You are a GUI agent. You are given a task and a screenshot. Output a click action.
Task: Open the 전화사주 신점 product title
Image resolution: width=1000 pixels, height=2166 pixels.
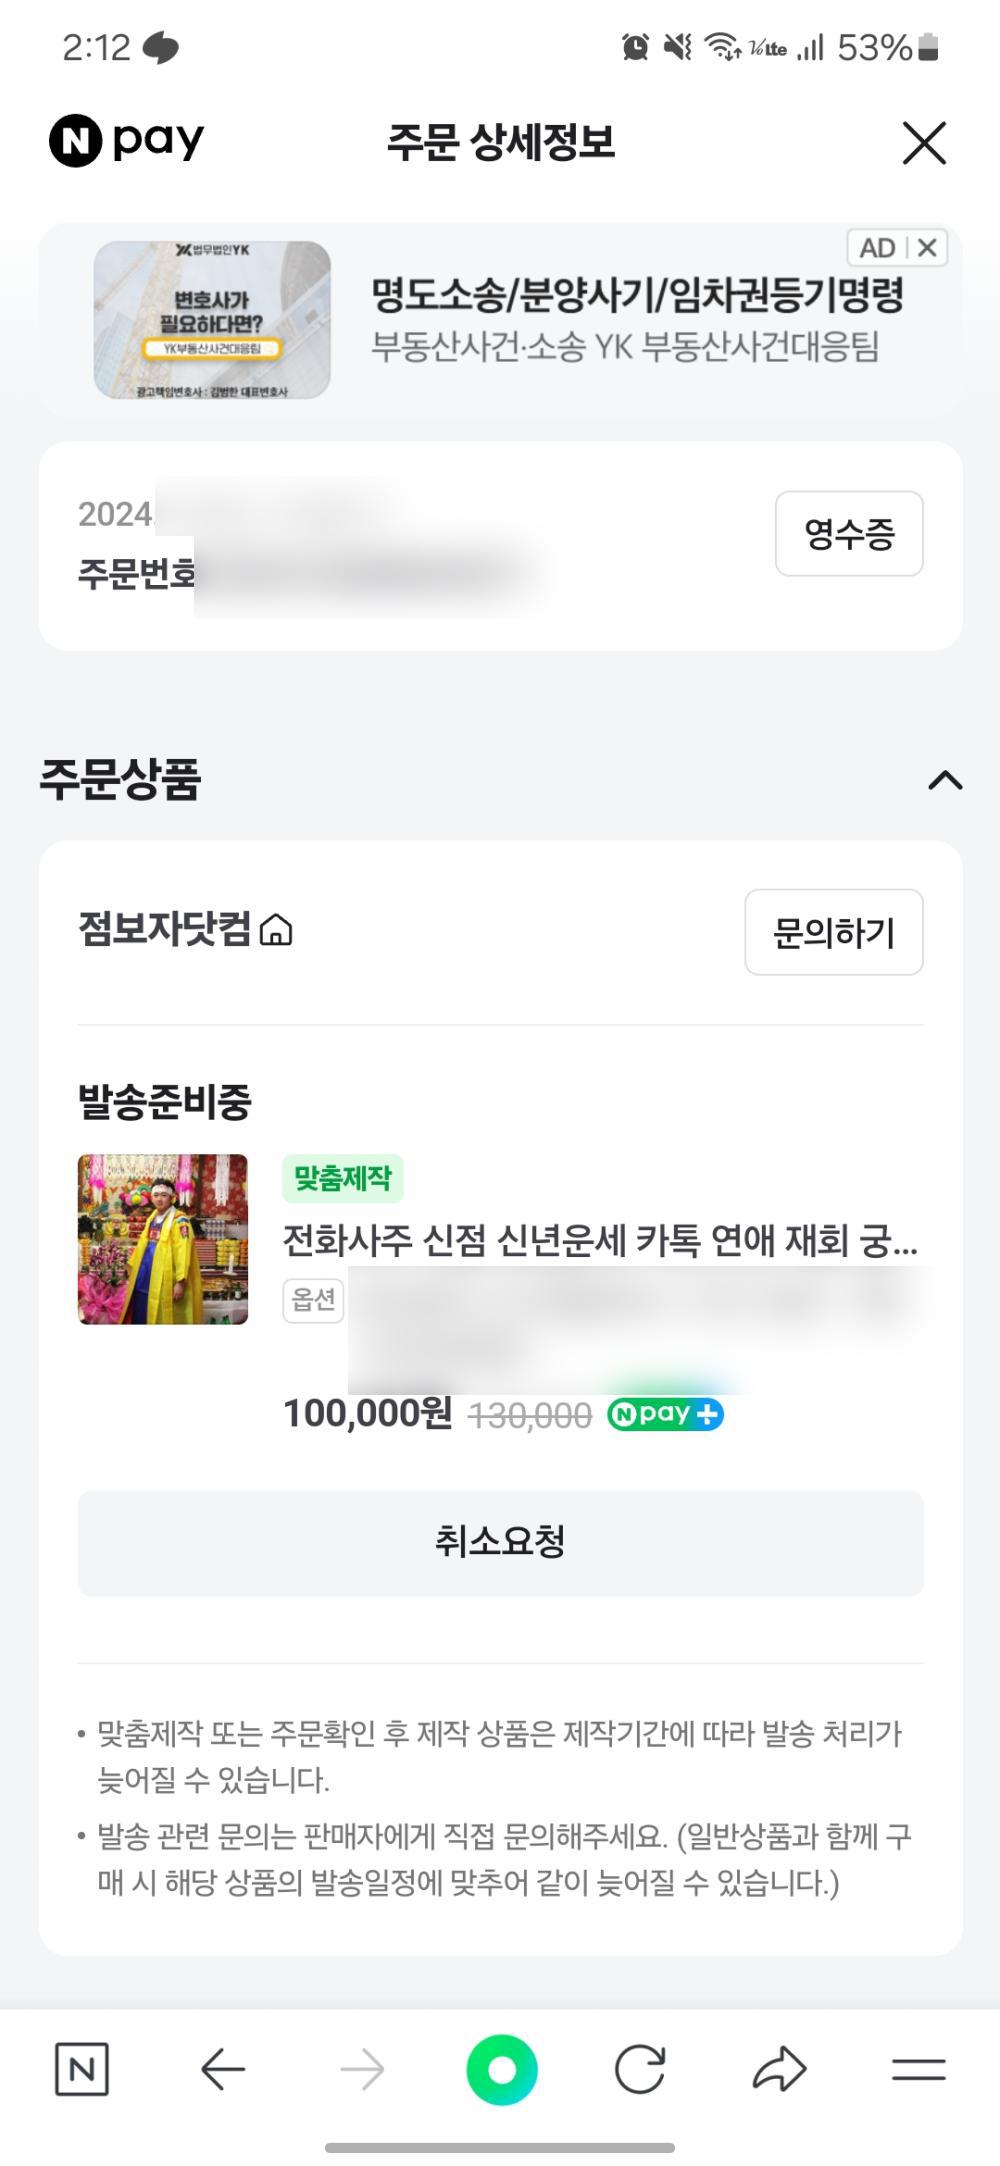(599, 1241)
